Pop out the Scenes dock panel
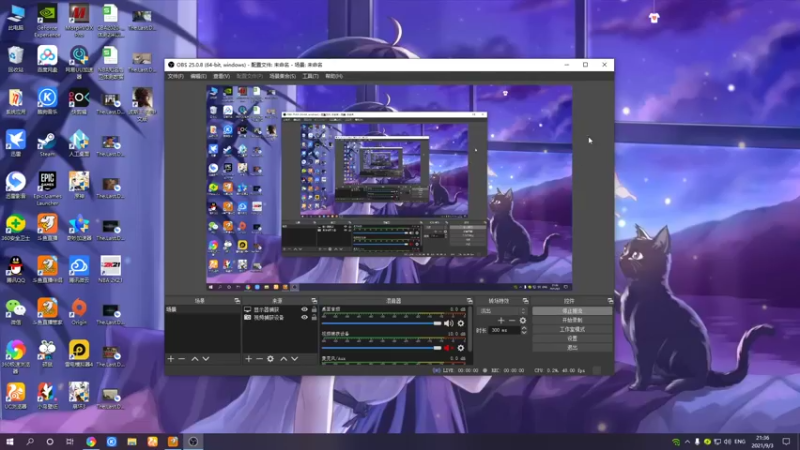Viewport: 800px width, 450px height. coord(237,301)
